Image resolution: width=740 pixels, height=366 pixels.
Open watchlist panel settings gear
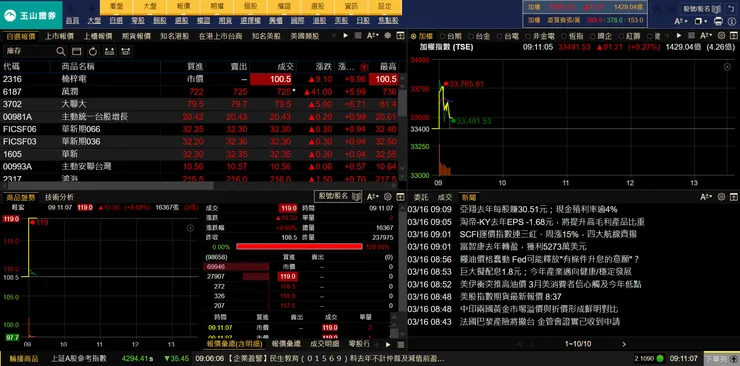(388, 36)
